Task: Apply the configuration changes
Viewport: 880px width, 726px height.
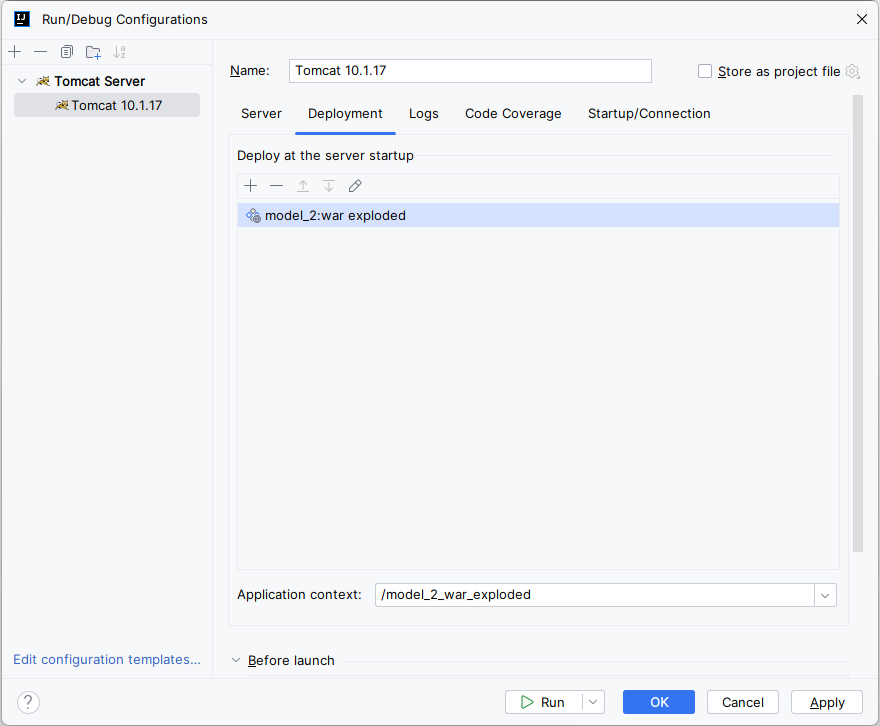Action: click(x=827, y=702)
